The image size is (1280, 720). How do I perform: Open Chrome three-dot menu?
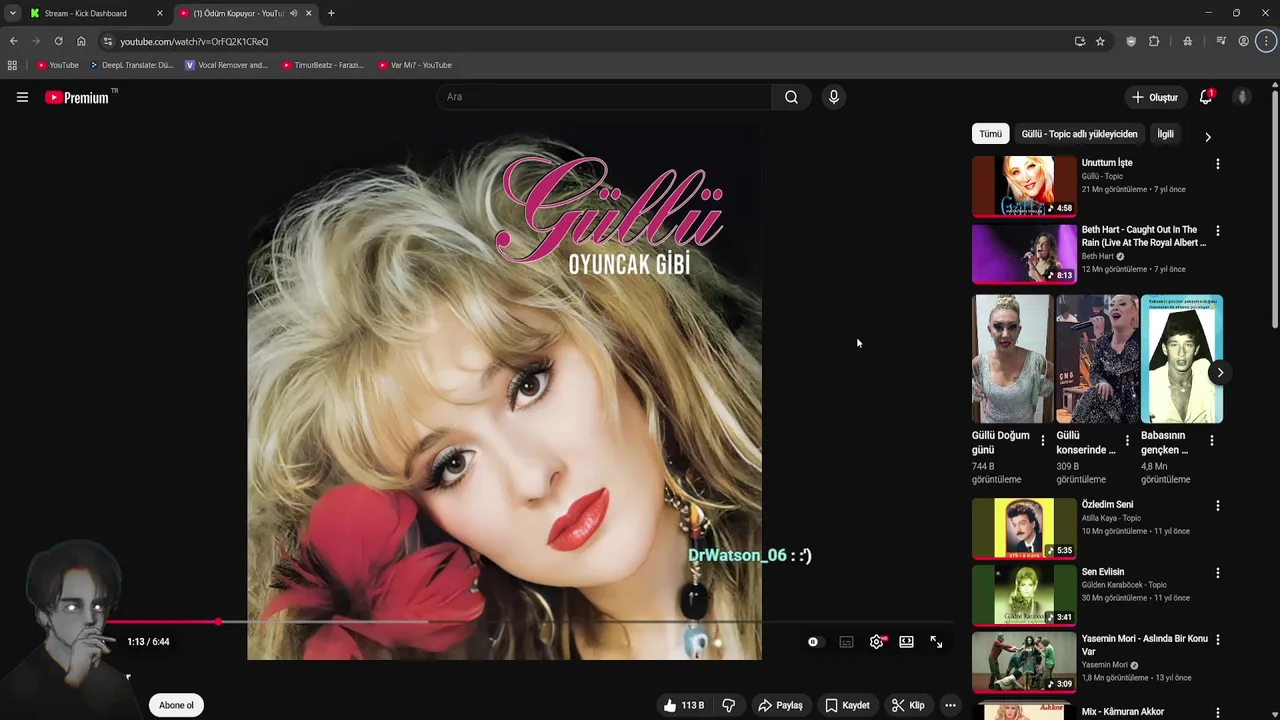coord(1266,41)
